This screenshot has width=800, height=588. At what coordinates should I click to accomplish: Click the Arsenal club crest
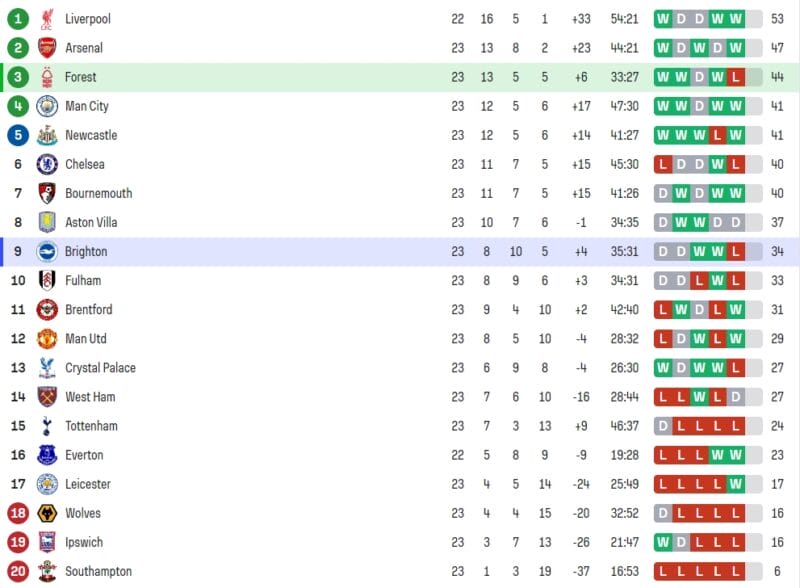(47, 48)
